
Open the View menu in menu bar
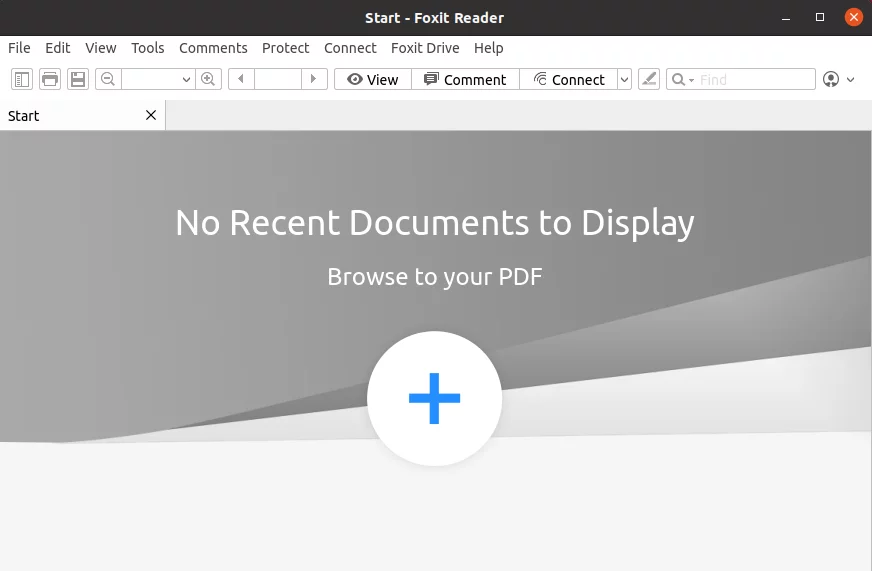(101, 48)
